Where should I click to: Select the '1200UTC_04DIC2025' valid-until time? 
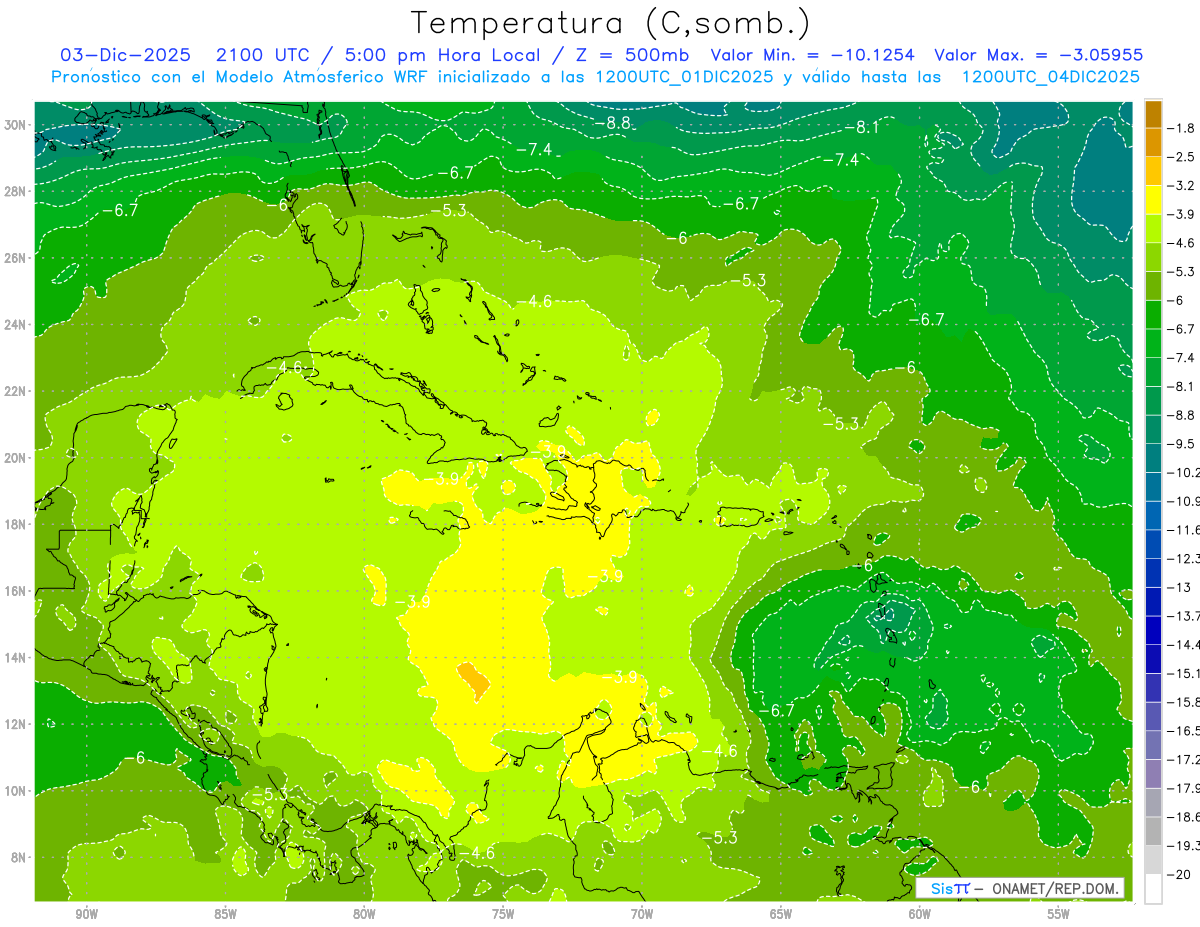tap(1050, 77)
